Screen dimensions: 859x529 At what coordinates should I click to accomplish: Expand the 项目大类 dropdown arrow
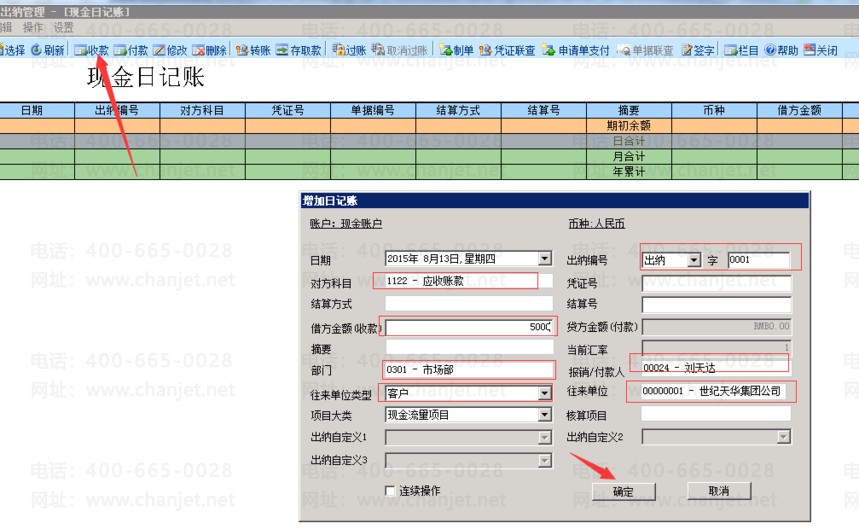point(545,415)
